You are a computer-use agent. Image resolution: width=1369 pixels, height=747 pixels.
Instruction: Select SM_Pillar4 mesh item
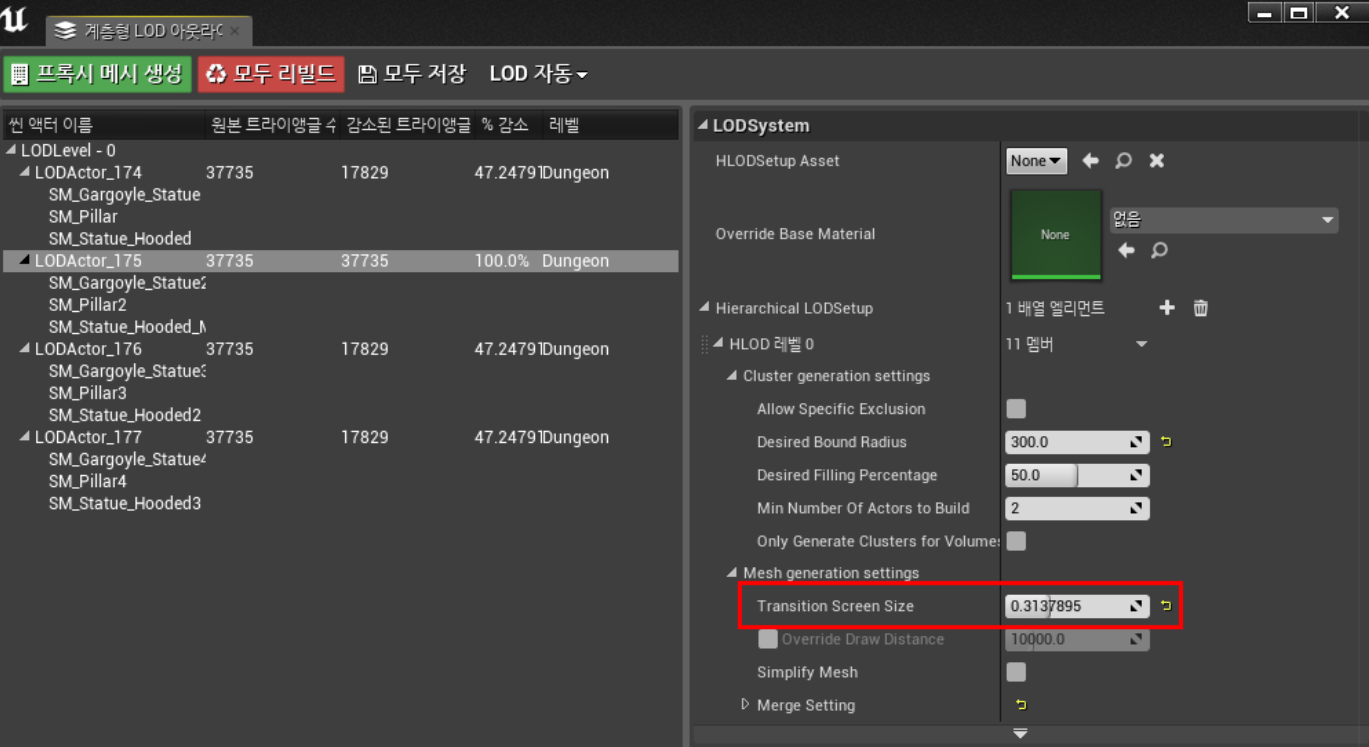coord(88,481)
